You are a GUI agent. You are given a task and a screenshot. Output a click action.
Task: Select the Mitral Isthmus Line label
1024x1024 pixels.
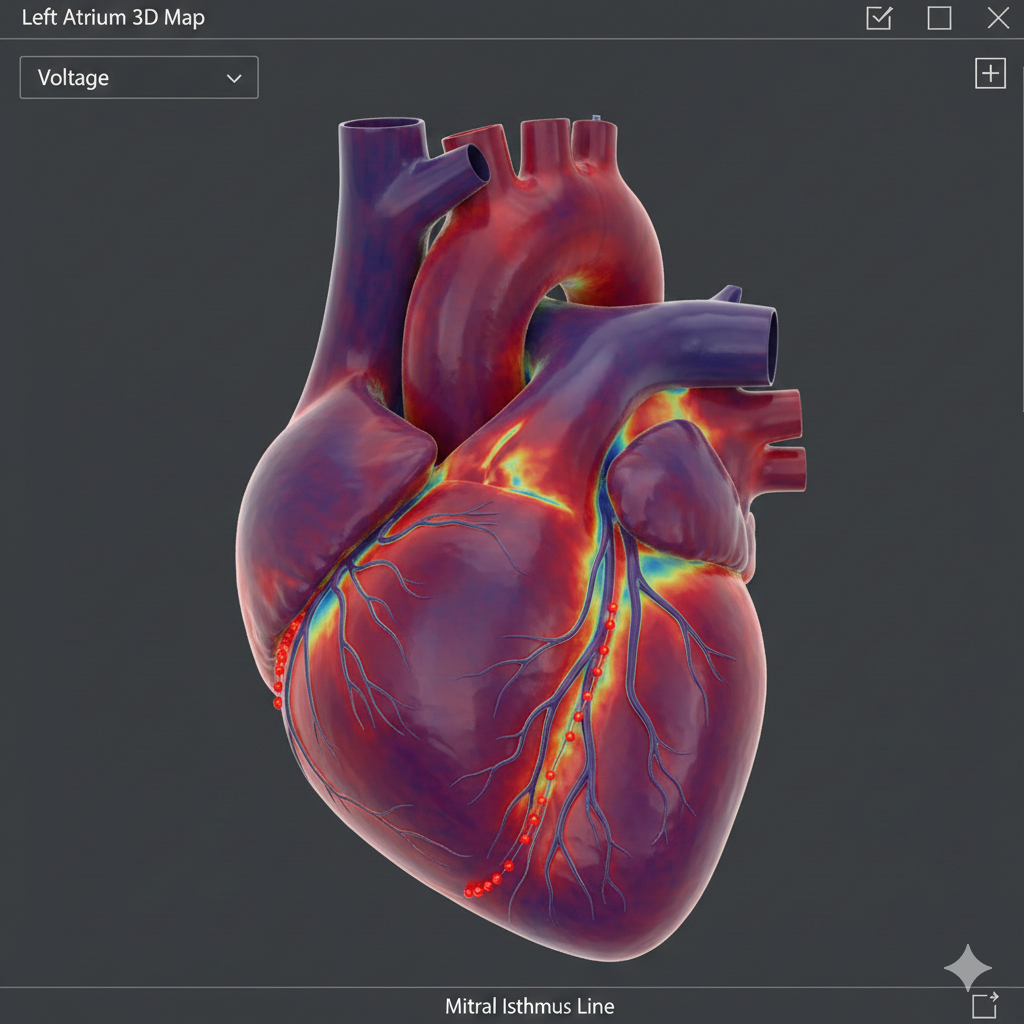point(530,1006)
